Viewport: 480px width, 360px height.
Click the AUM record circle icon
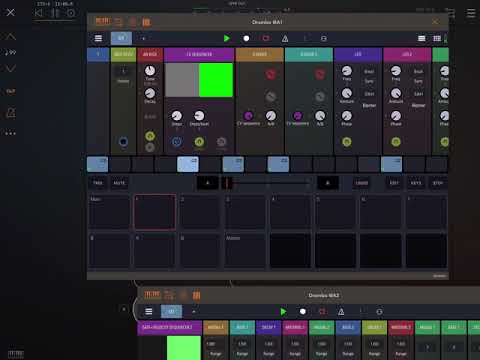71,13
